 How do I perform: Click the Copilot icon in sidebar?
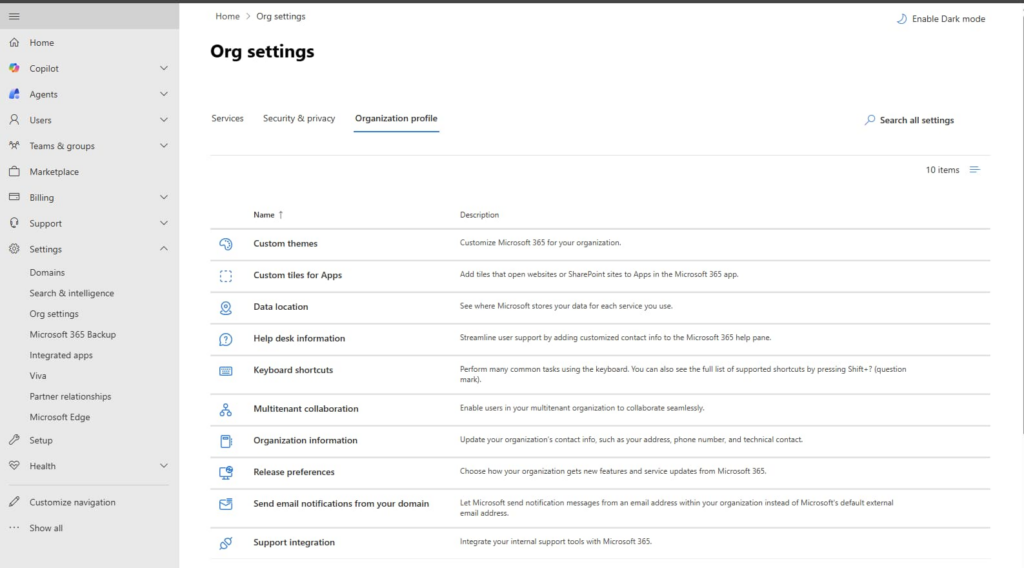pyautogui.click(x=14, y=69)
